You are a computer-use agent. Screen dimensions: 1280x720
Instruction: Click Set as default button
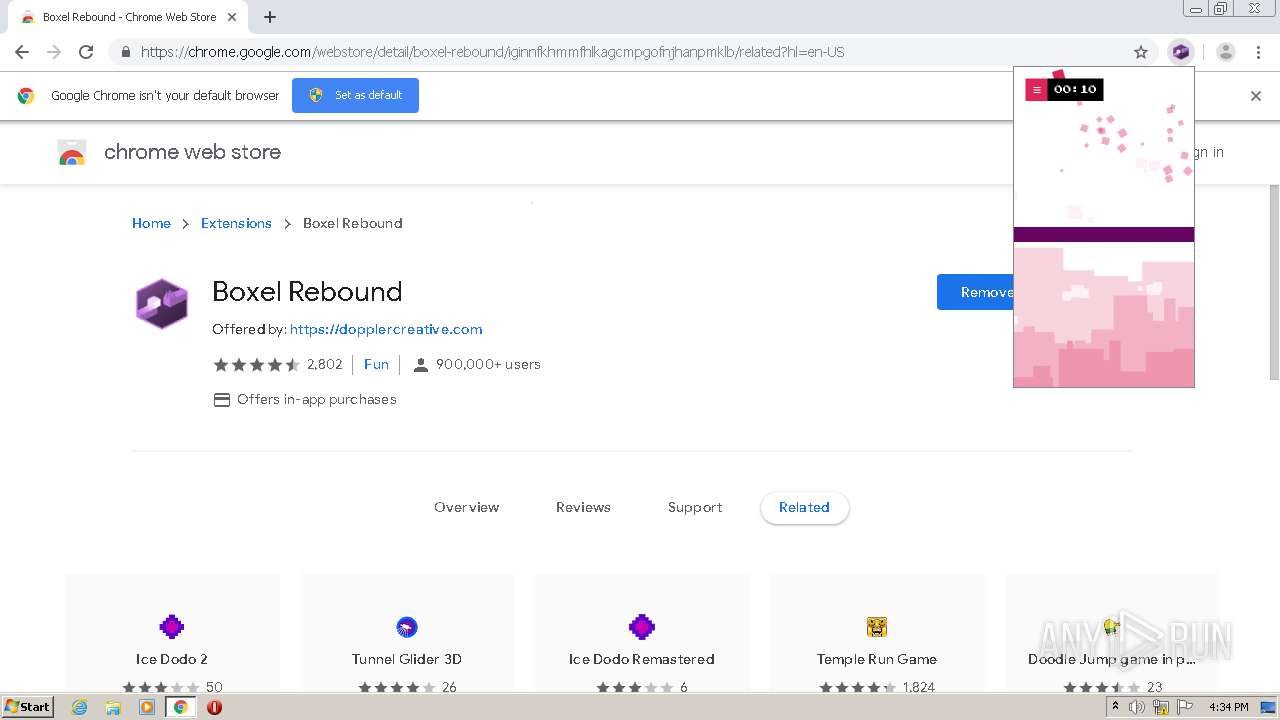pyautogui.click(x=355, y=95)
